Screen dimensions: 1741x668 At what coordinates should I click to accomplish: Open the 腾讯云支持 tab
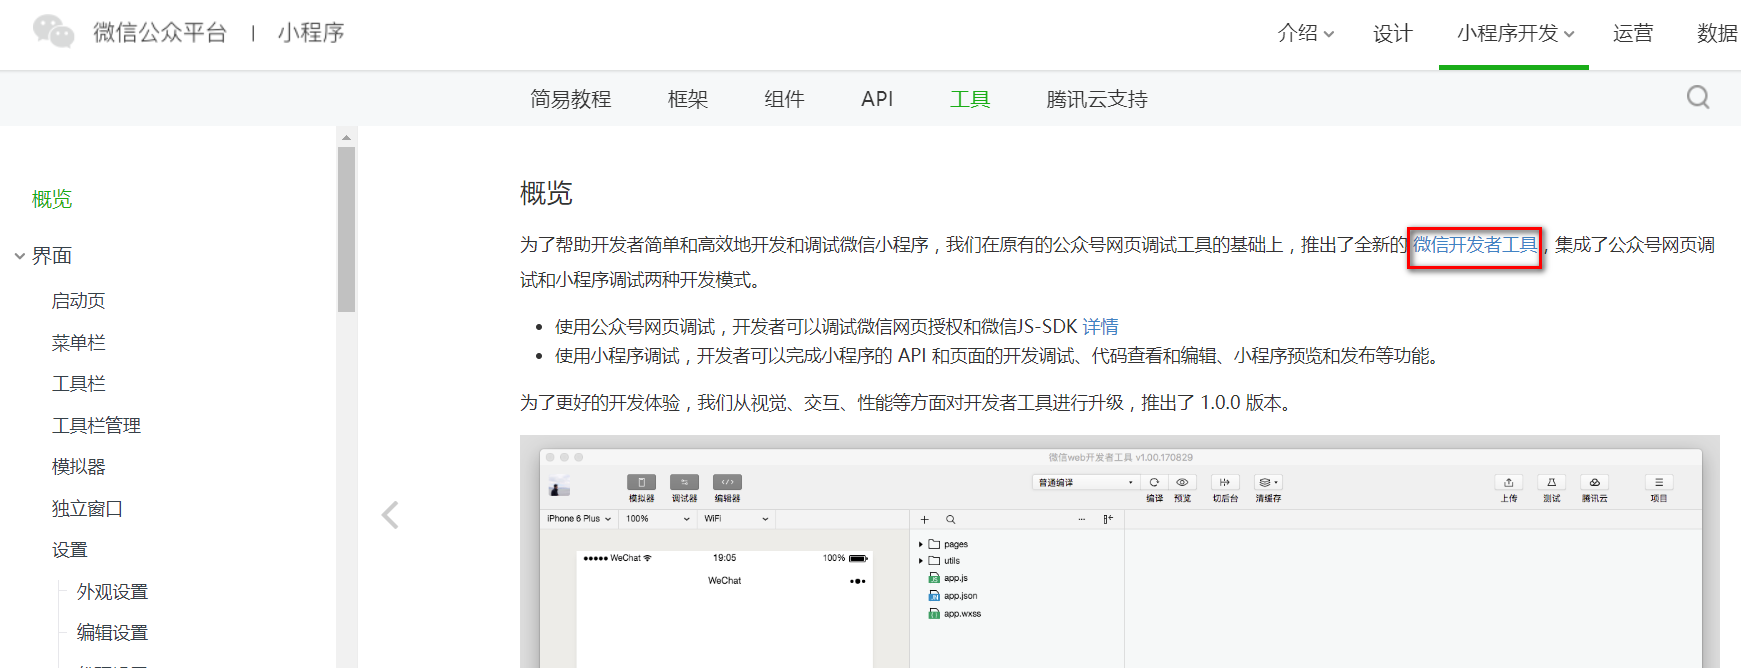[1097, 99]
